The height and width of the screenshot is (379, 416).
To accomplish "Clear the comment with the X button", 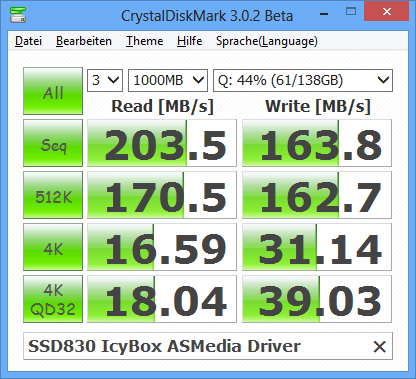I will pyautogui.click(x=380, y=347).
